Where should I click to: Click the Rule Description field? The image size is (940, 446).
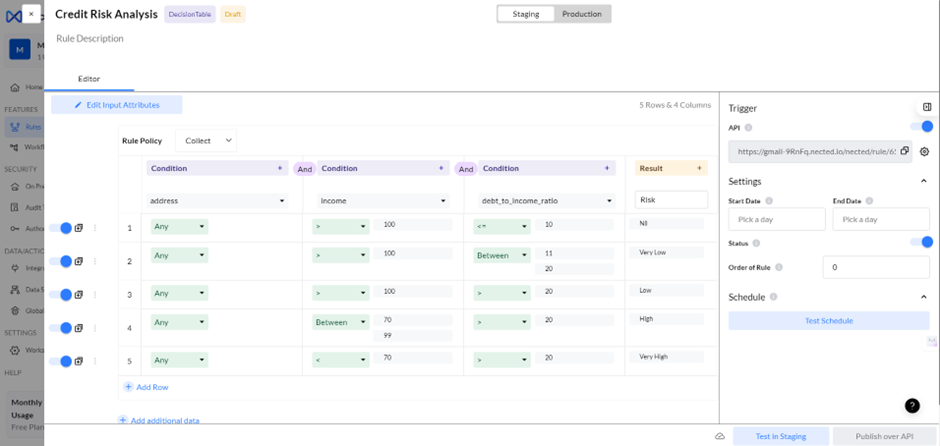pyautogui.click(x=90, y=38)
